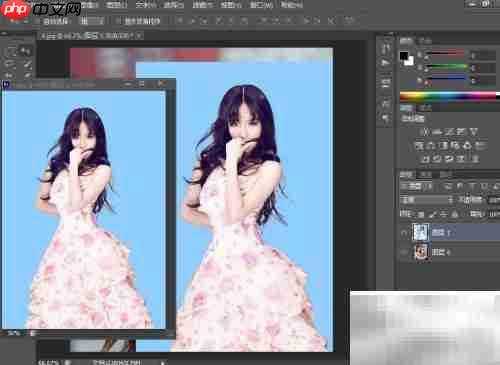This screenshot has height=365, width=500.
Task: Add a Channel Mixer adjustment layer
Action: click(x=467, y=145)
